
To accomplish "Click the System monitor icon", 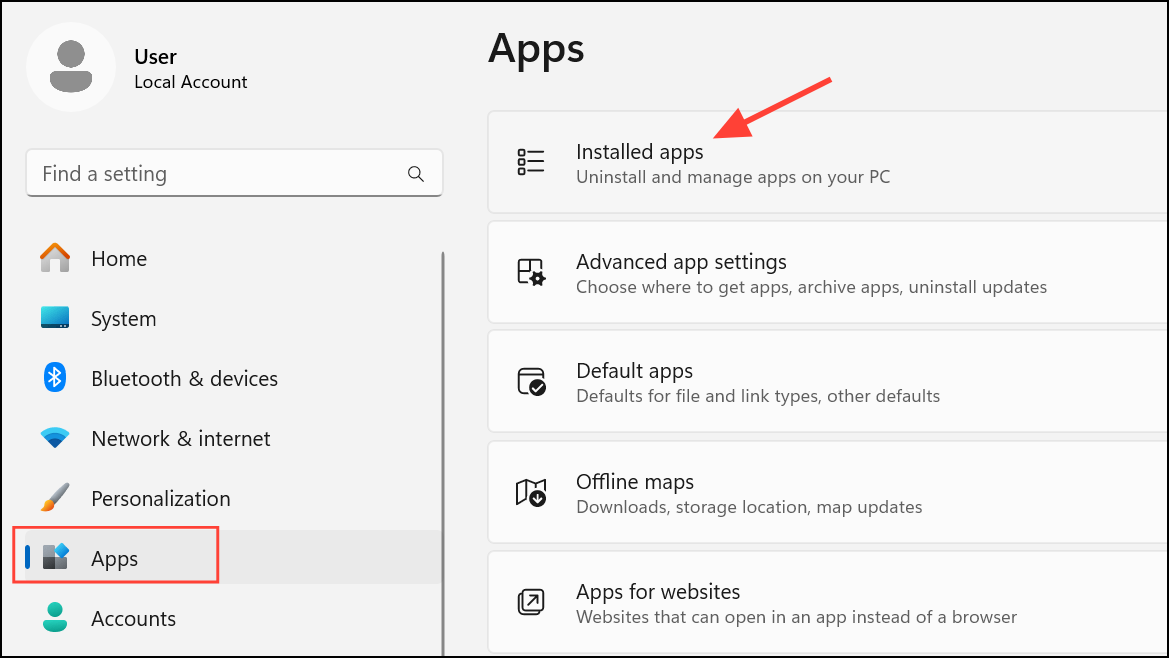I will pyautogui.click(x=54, y=318).
